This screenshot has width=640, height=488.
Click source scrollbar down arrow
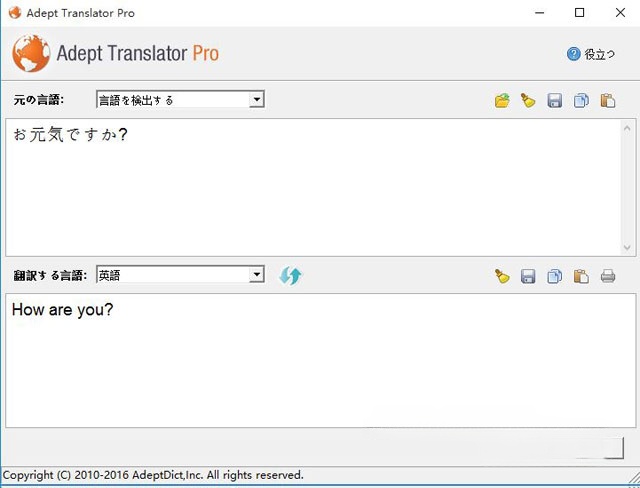click(x=628, y=247)
